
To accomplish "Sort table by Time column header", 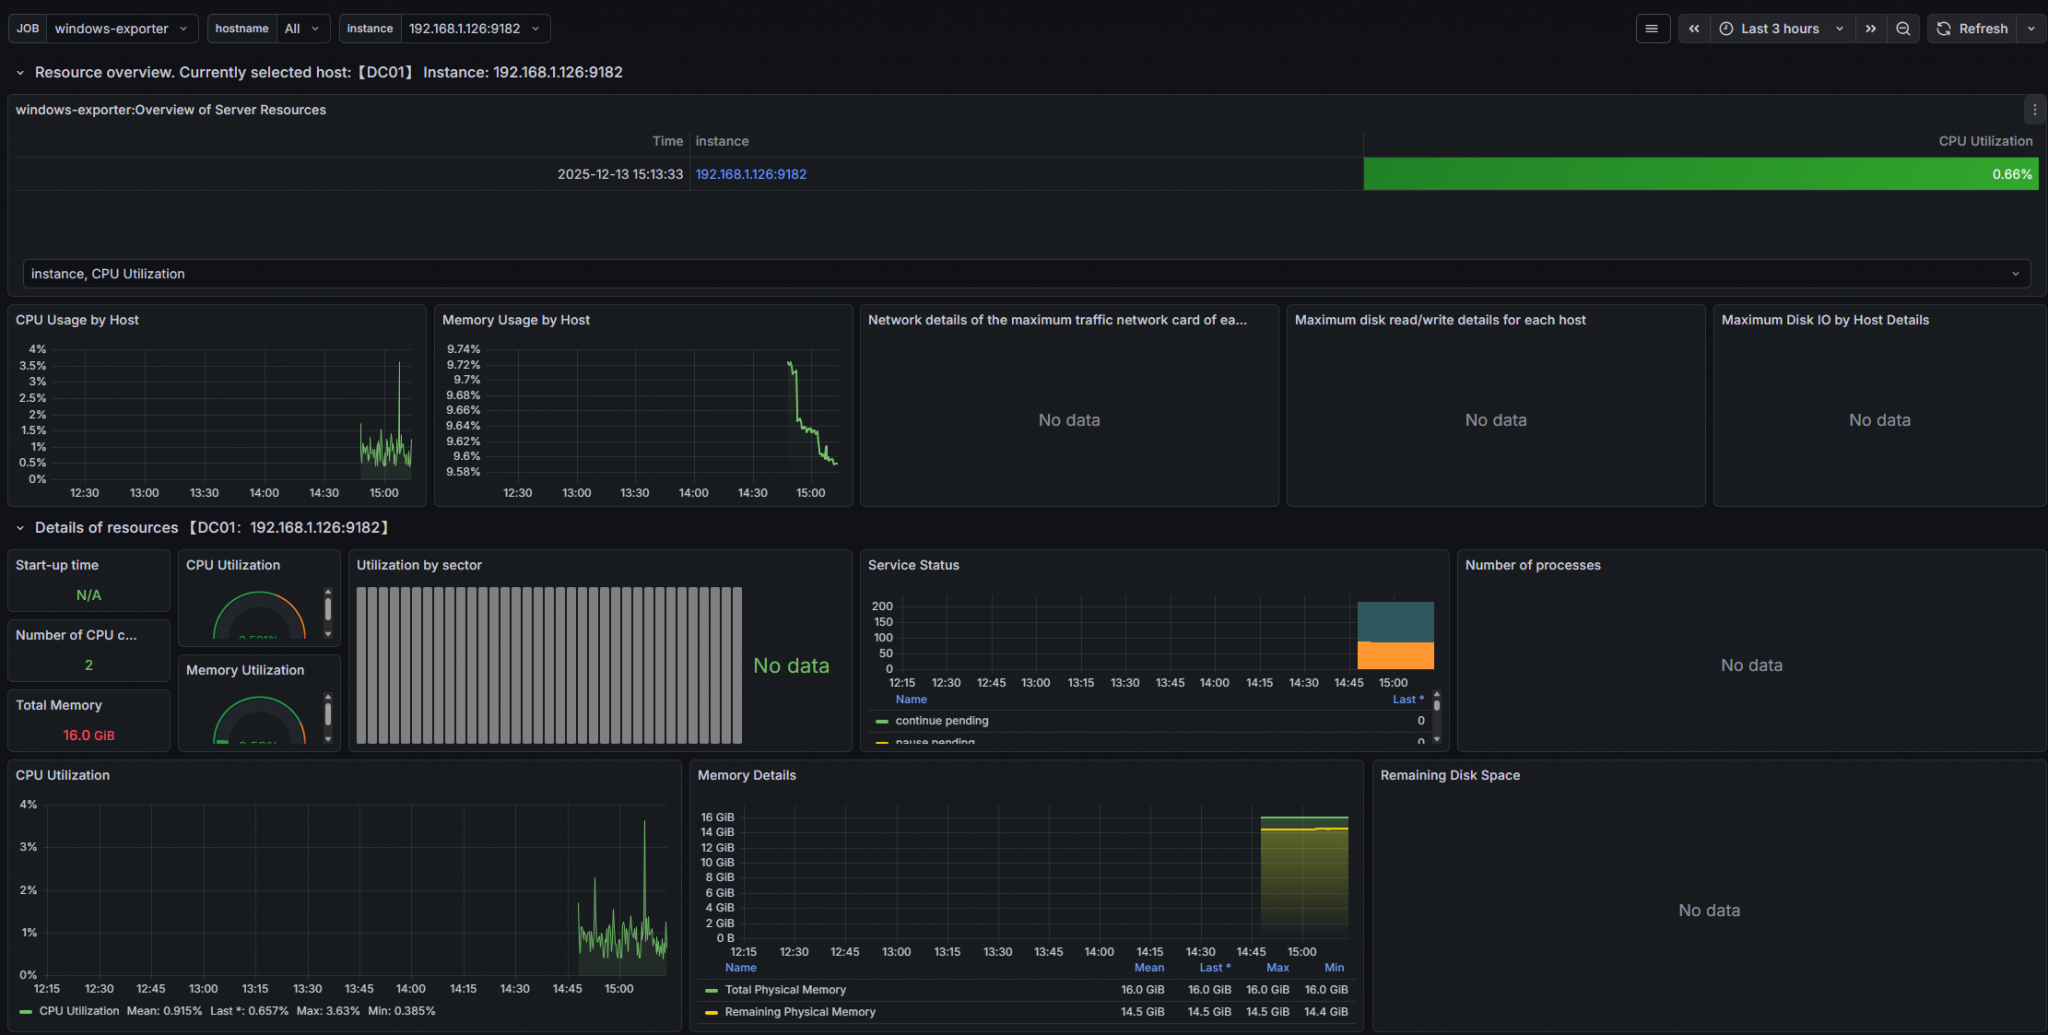I will [x=667, y=141].
